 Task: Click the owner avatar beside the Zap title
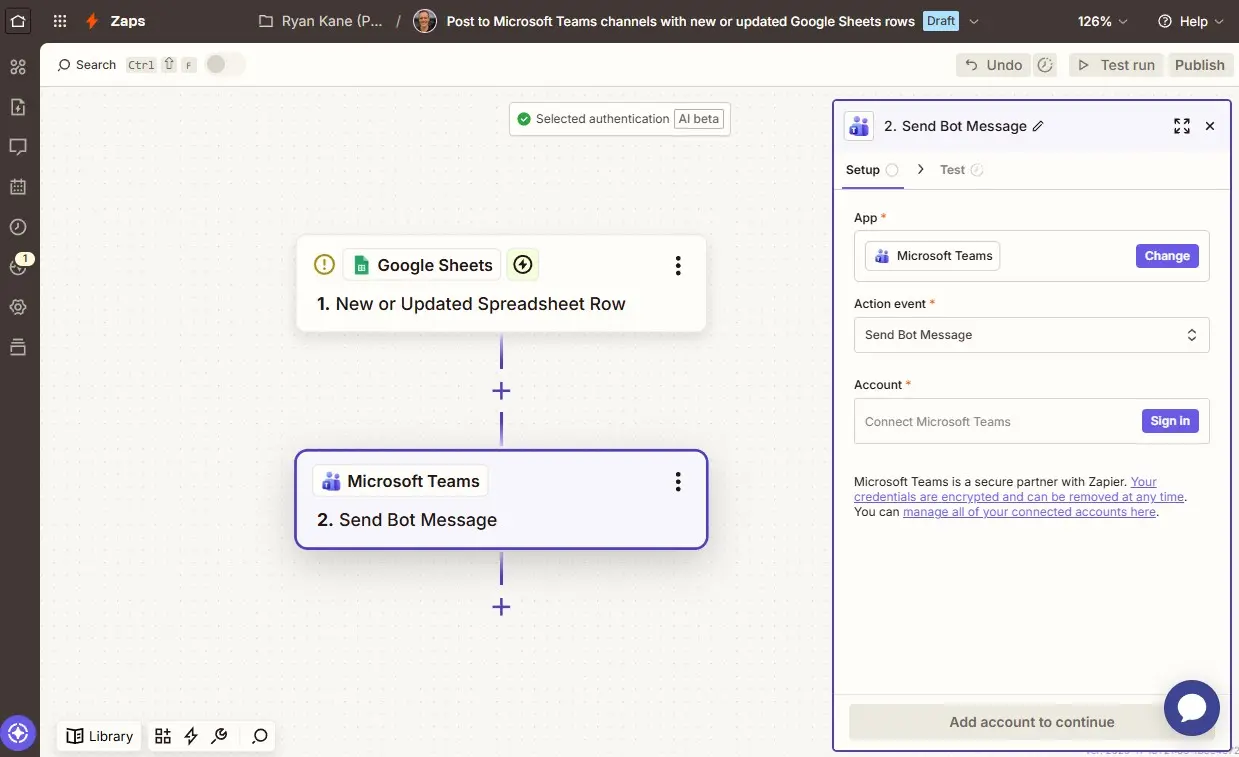tap(425, 21)
